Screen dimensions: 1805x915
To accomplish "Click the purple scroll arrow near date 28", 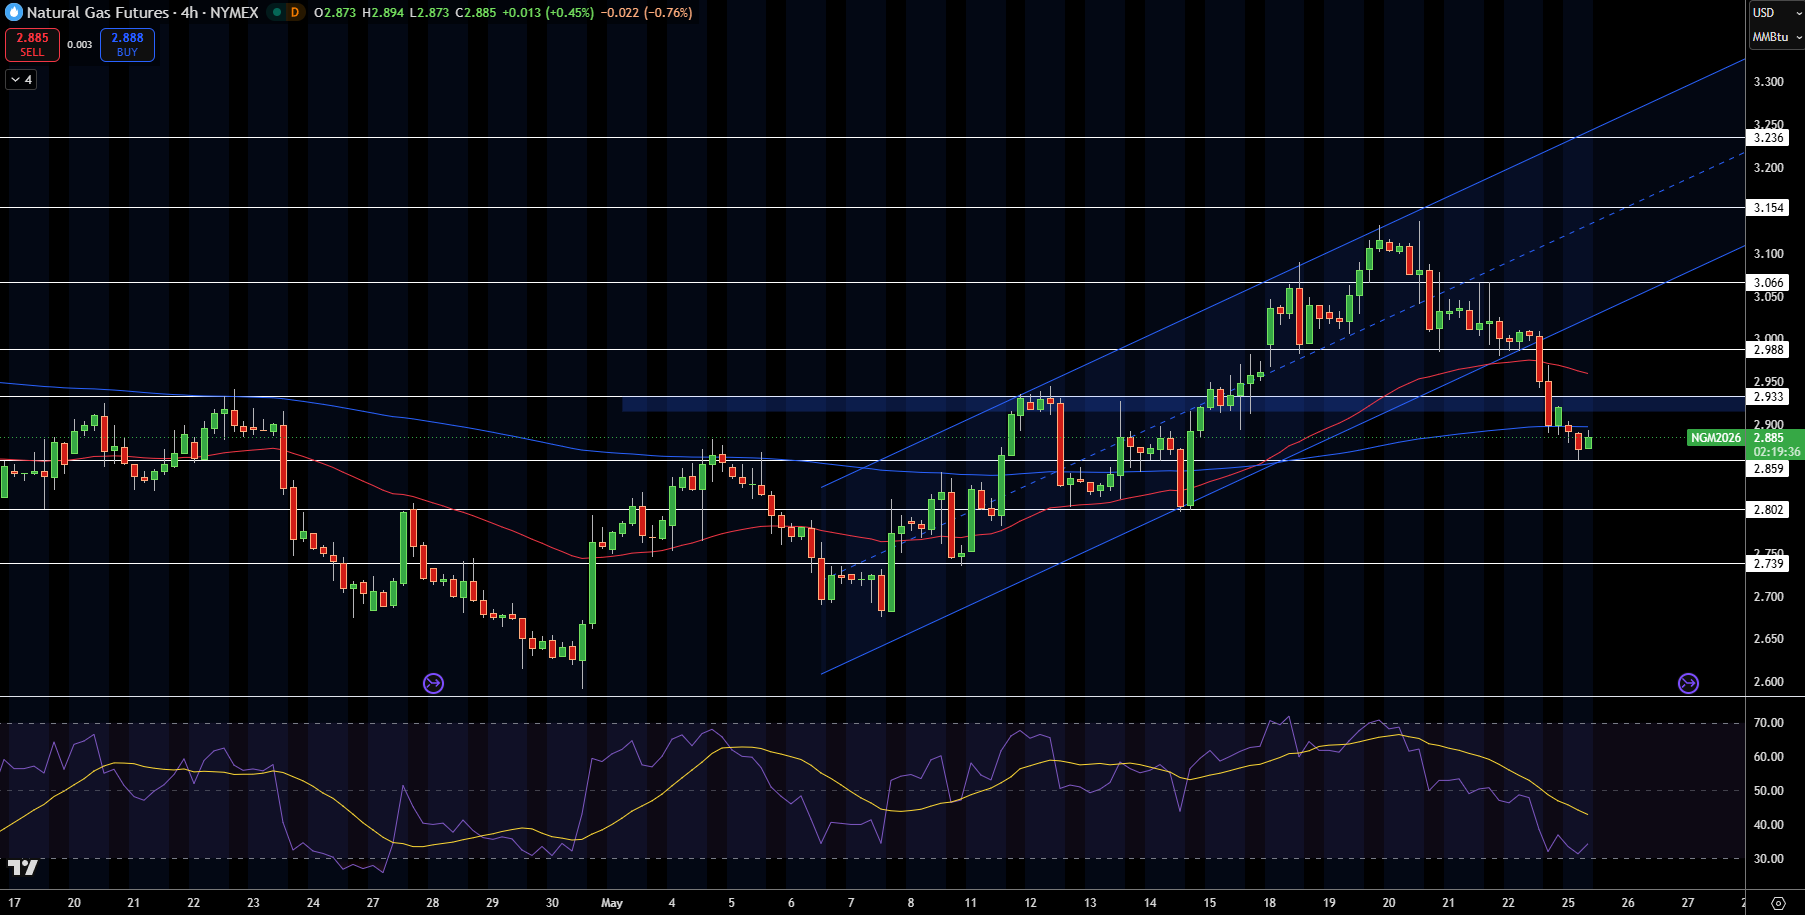I will pos(433,683).
